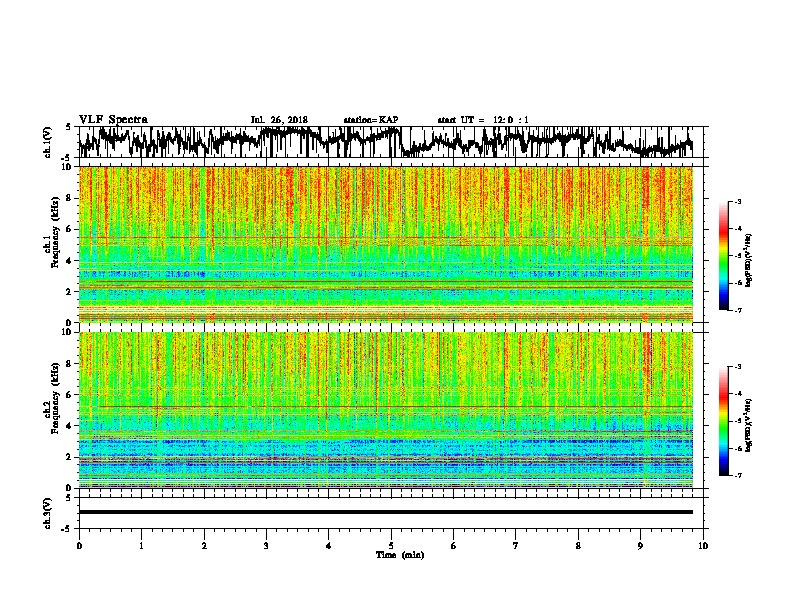Click the "VLF Spectra" plot title
The height and width of the screenshot is (612, 792).
[113, 119]
